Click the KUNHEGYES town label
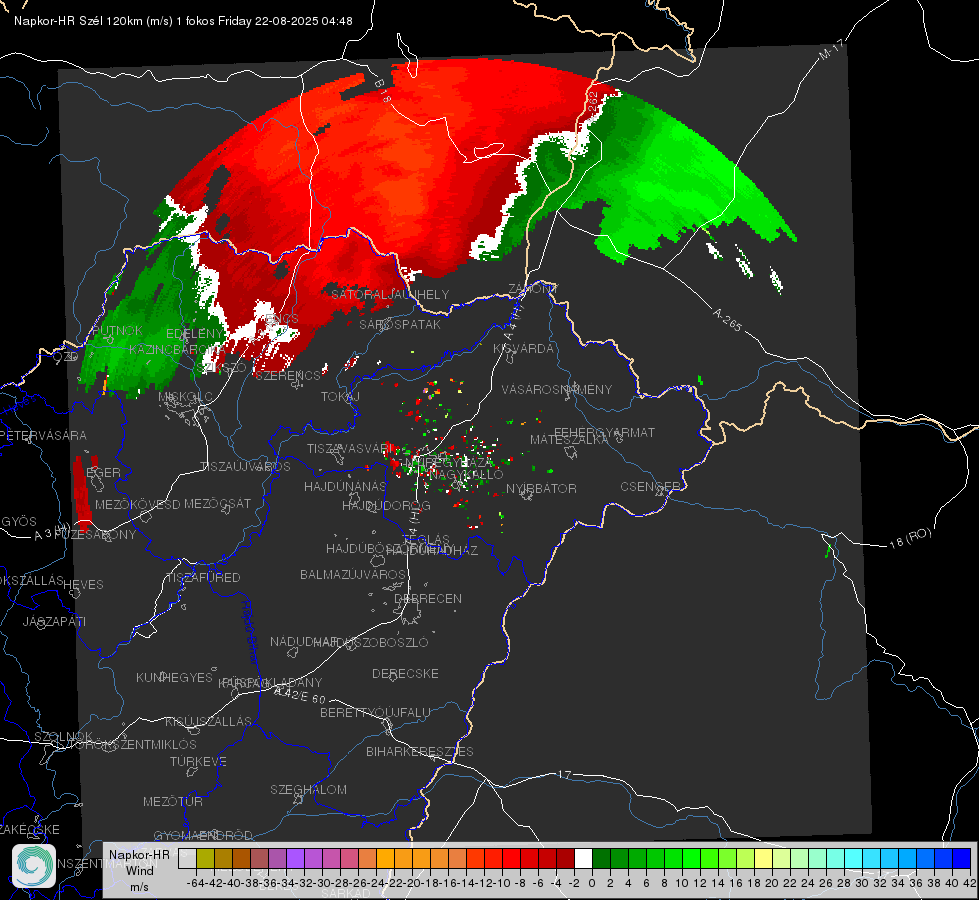 pyautogui.click(x=174, y=677)
